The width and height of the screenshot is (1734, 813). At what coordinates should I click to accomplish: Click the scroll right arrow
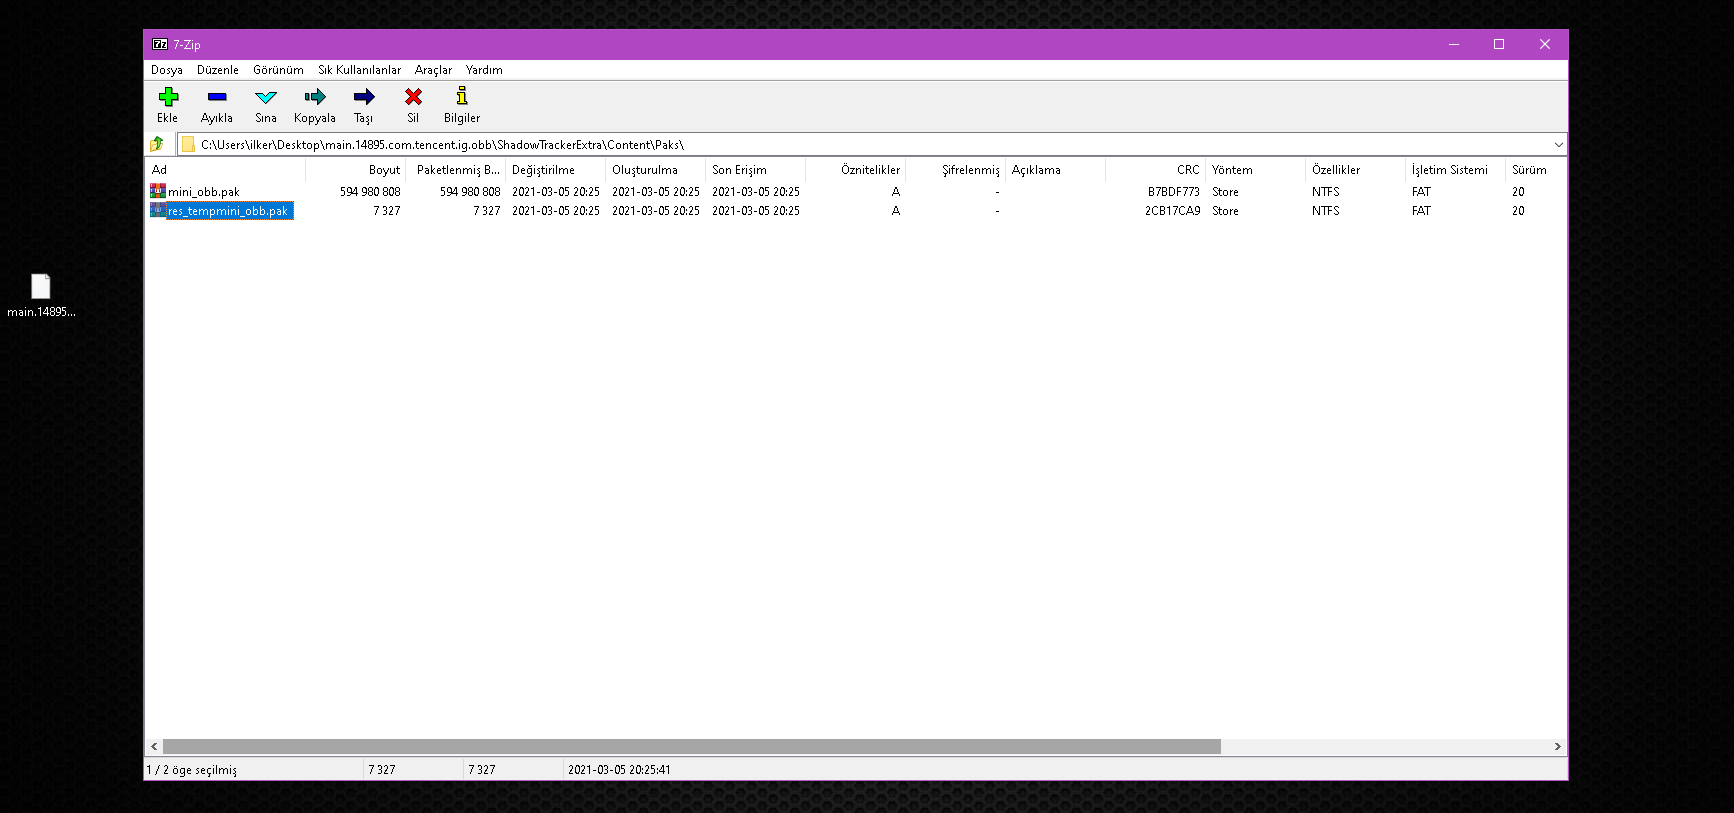(1558, 747)
